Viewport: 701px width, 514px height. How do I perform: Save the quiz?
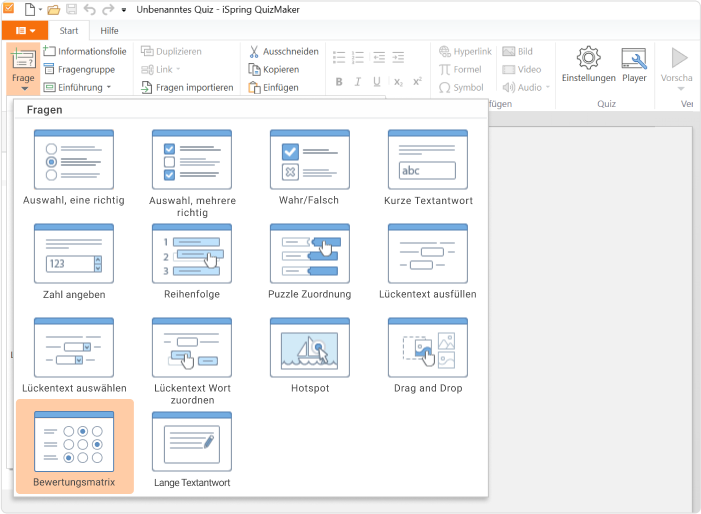72,9
